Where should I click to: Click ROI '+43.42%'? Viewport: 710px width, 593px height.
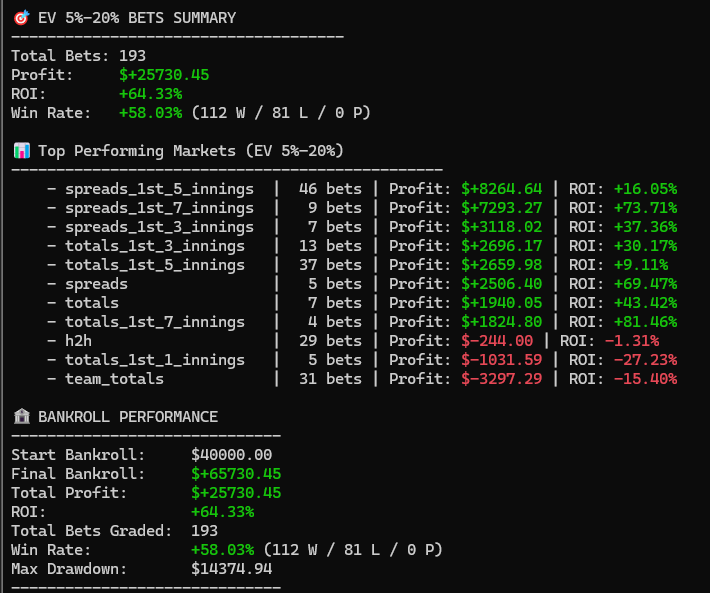point(645,303)
